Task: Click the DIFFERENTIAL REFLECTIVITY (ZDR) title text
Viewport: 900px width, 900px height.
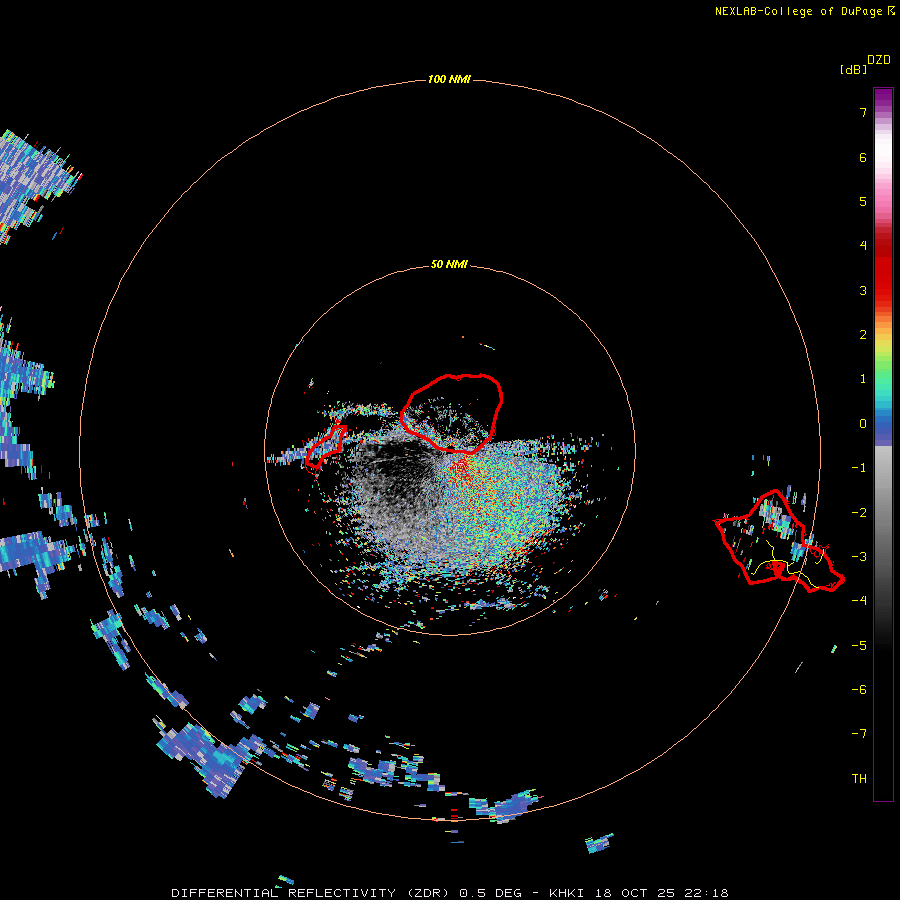Action: (312, 893)
